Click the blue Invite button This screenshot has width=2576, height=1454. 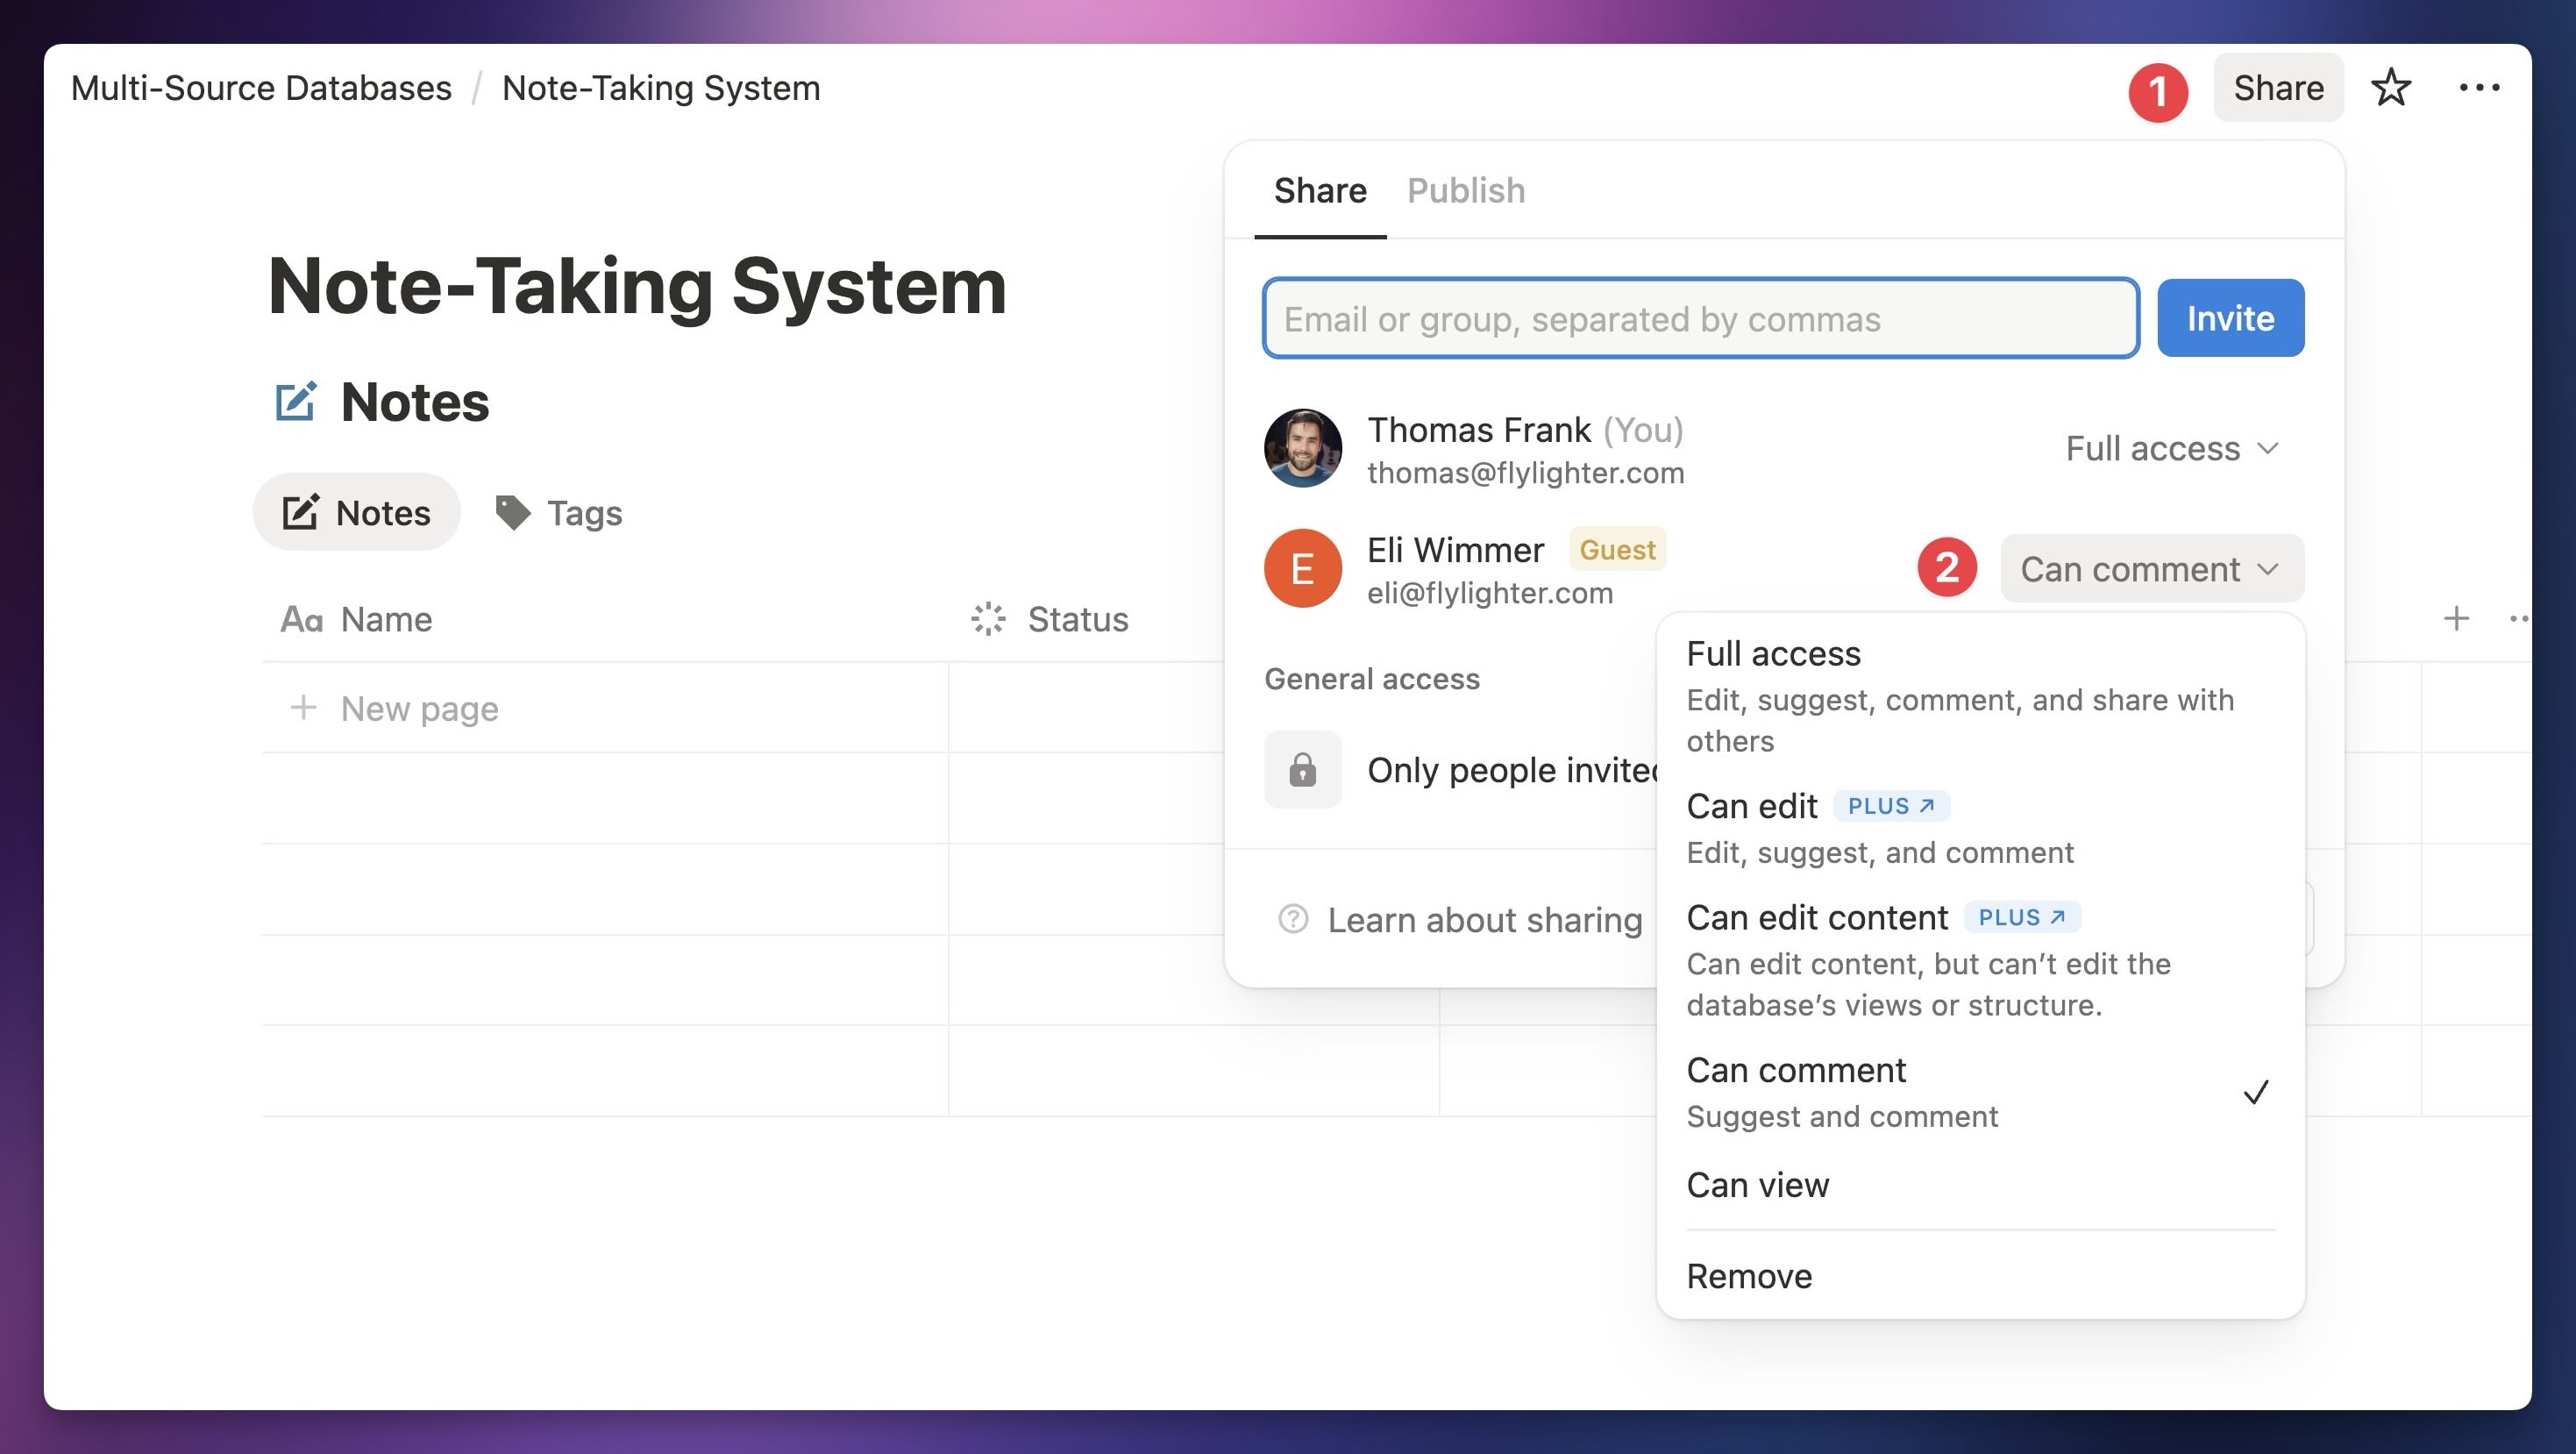pyautogui.click(x=2230, y=318)
